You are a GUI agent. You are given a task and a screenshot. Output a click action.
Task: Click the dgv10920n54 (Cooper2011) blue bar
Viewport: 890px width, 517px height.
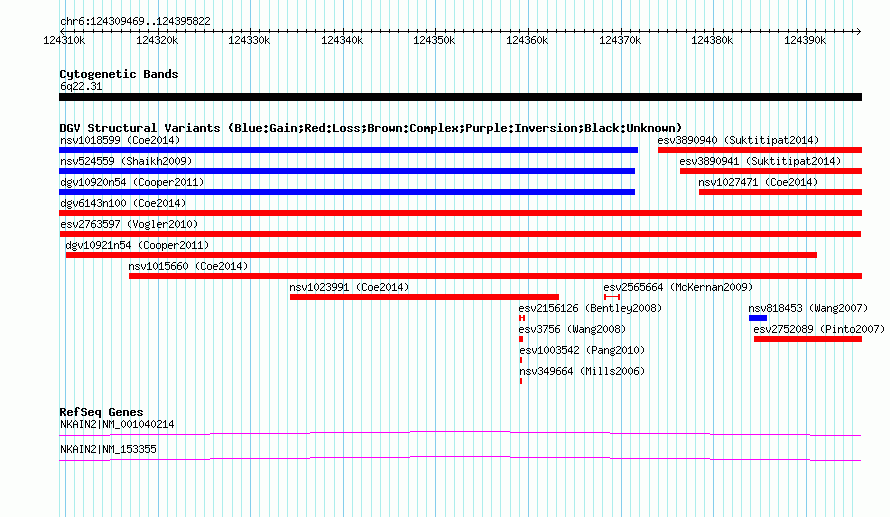347,192
